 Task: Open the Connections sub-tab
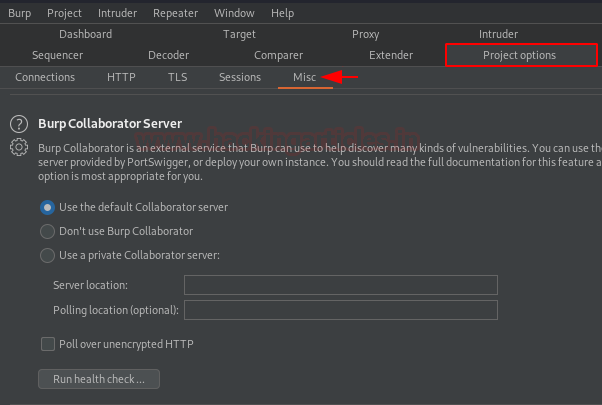pyautogui.click(x=45, y=77)
